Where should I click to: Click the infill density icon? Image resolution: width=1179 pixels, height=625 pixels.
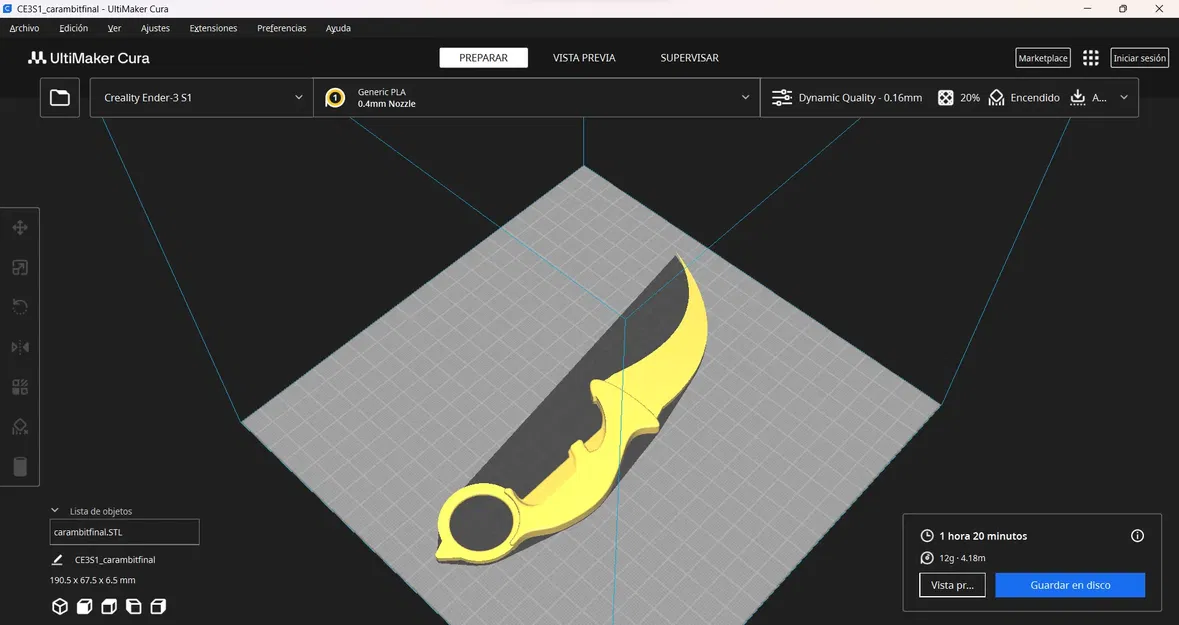945,97
